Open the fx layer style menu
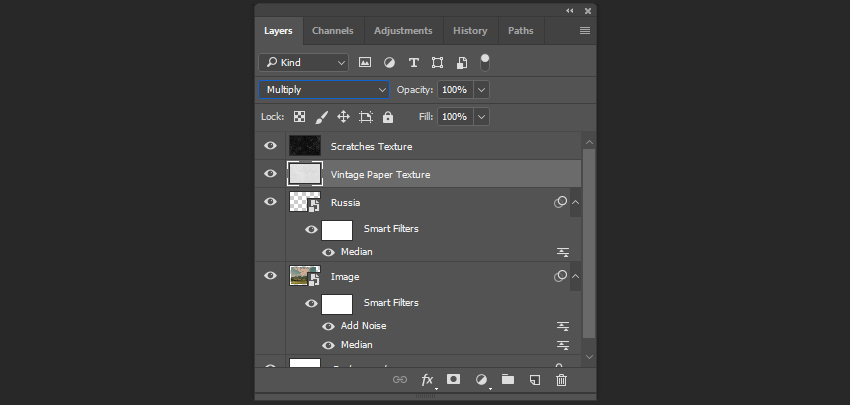This screenshot has width=850, height=405. point(428,380)
